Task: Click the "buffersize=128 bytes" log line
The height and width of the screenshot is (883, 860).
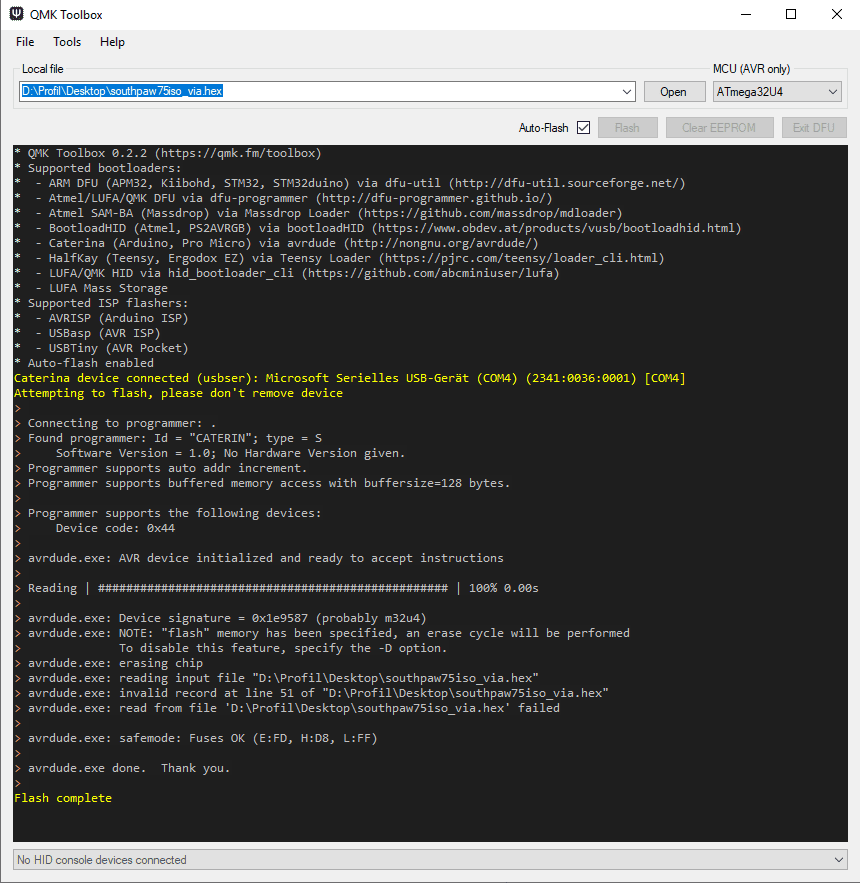Action: pos(262,483)
